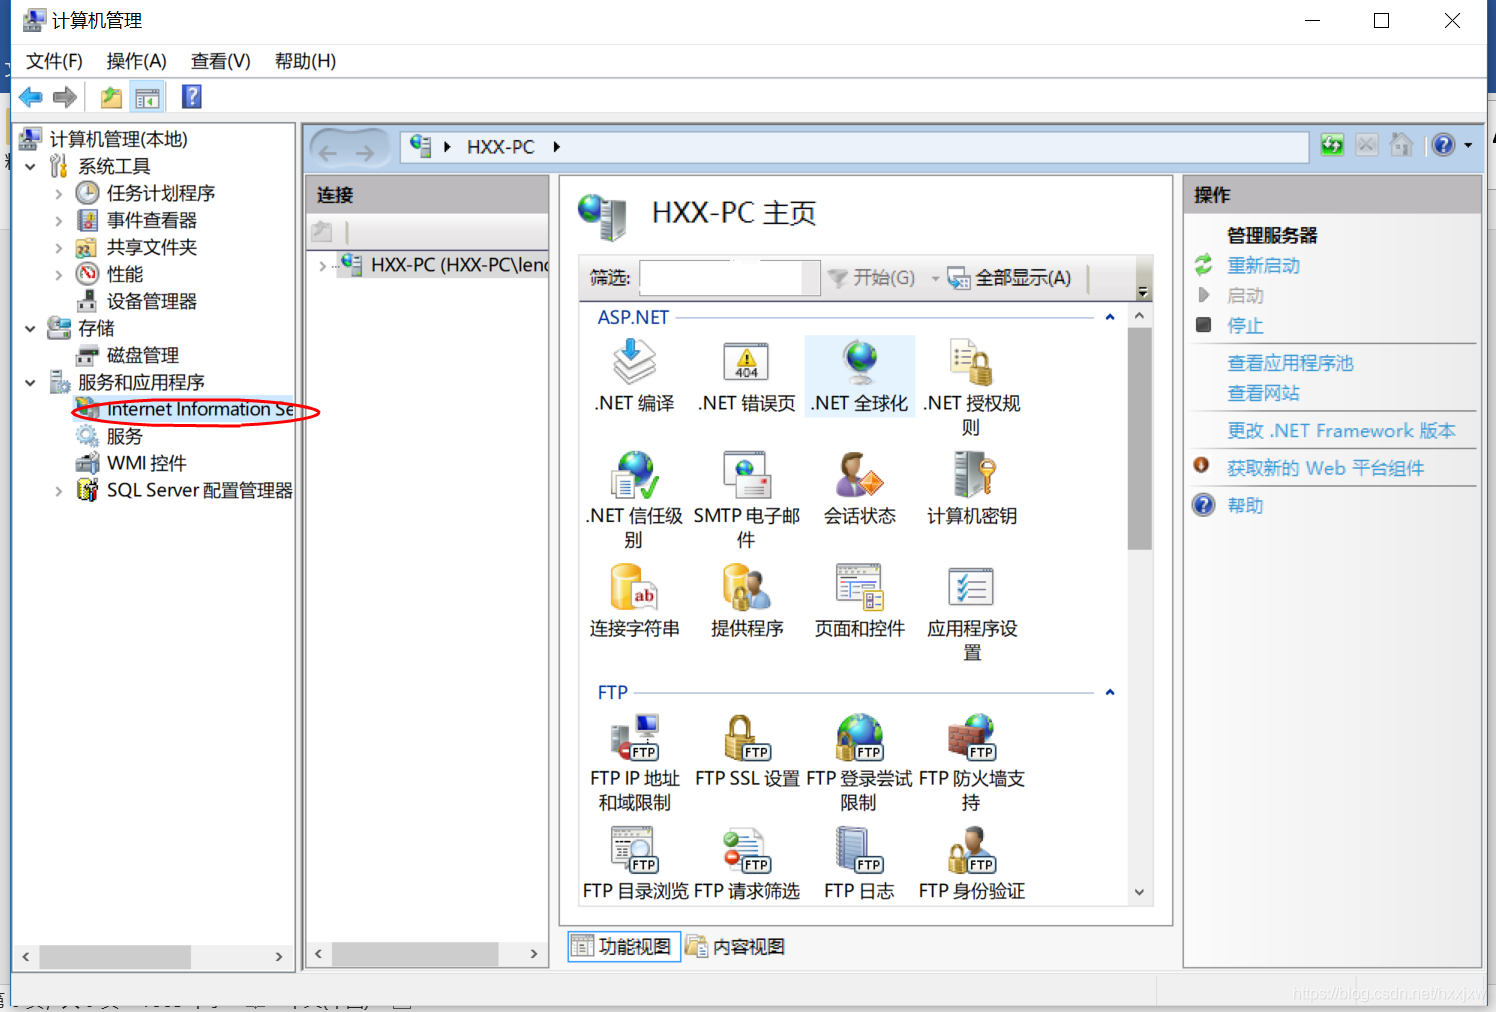Viewport: 1496px width, 1012px height.
Task: Open the FTP 防火墙支持 icon
Action: [x=972, y=740]
